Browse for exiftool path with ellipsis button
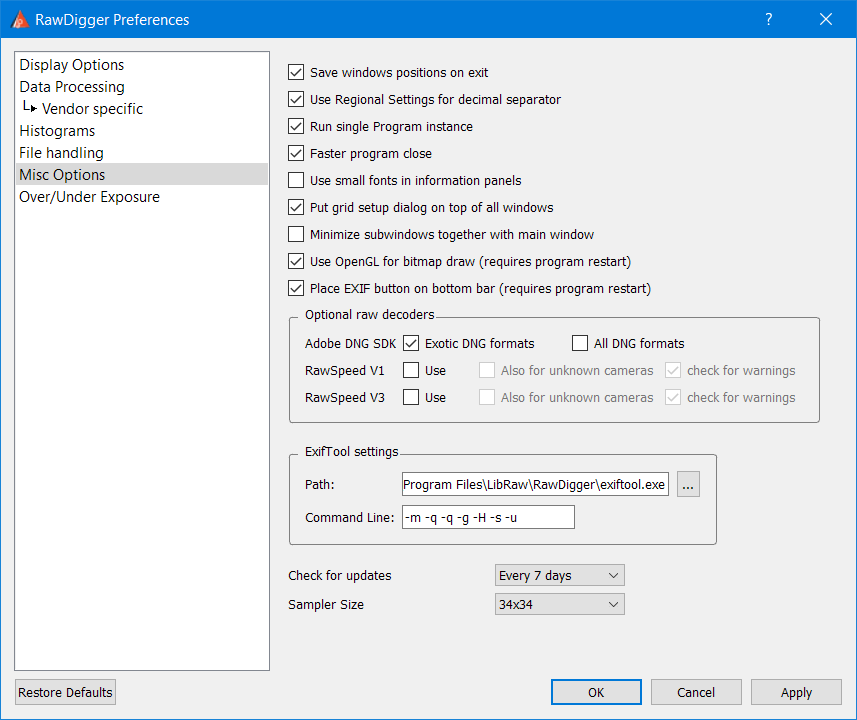Screen dimensions: 857x720 (x=688, y=484)
